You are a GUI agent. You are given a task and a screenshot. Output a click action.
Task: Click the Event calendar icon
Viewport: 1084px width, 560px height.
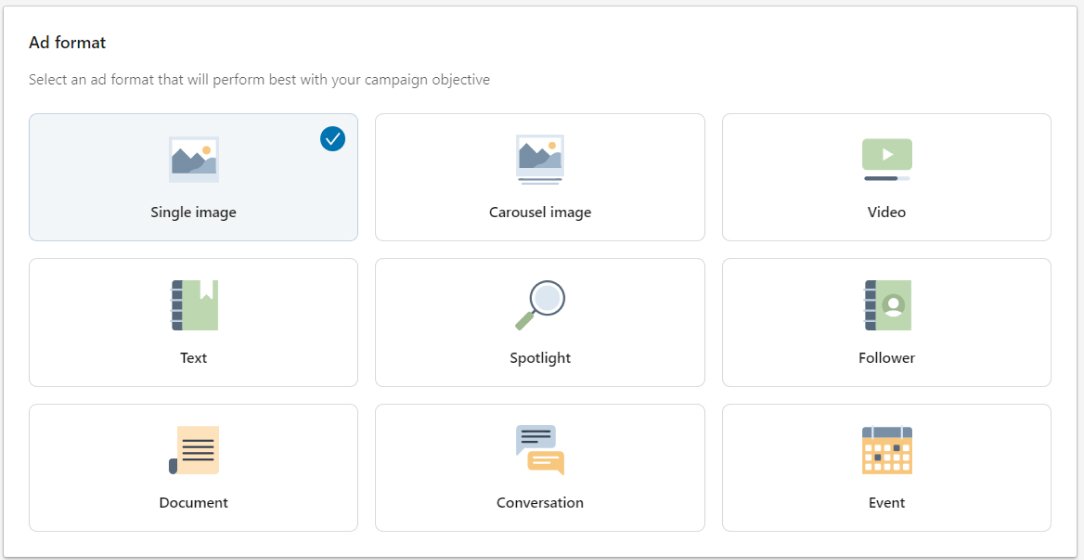(x=887, y=450)
